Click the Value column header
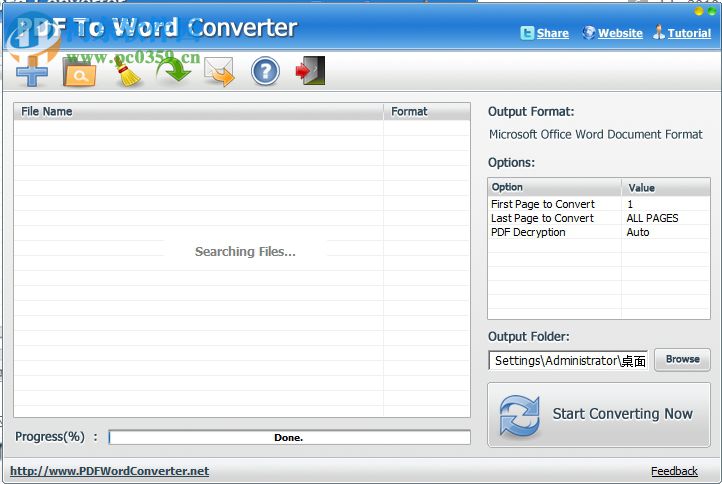 [x=666, y=187]
